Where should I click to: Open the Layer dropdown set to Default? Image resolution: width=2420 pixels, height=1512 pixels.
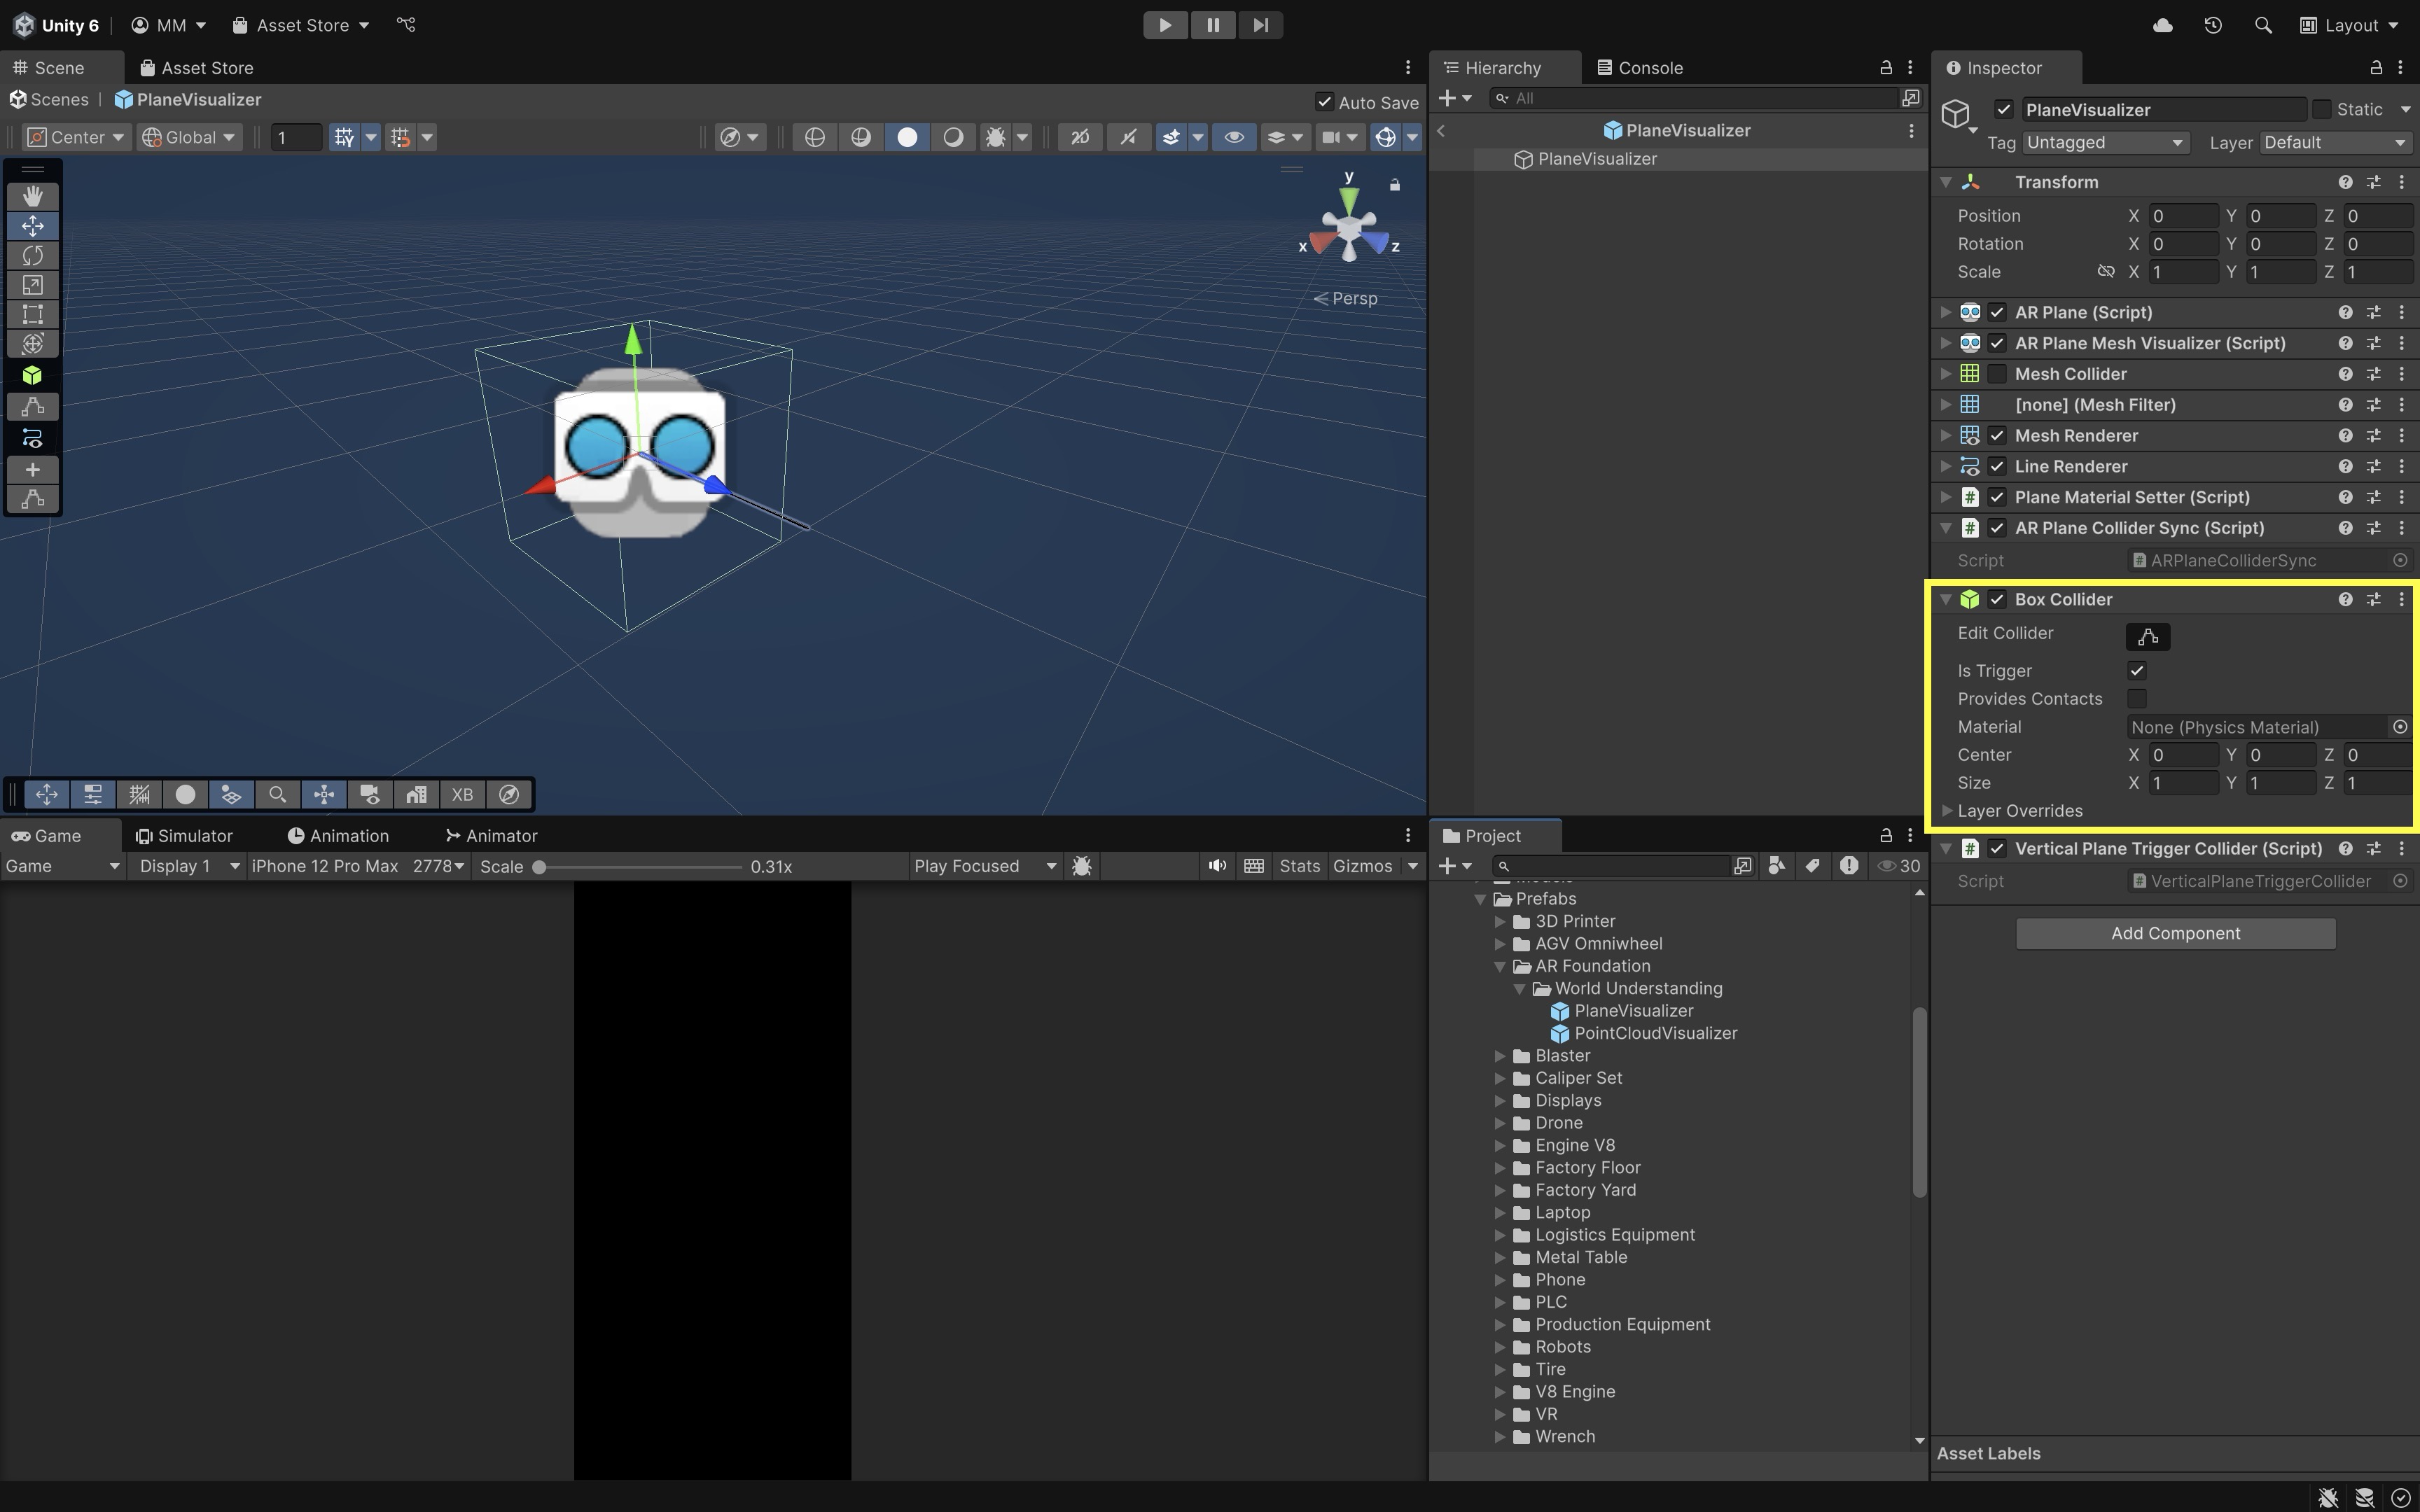(x=2334, y=143)
